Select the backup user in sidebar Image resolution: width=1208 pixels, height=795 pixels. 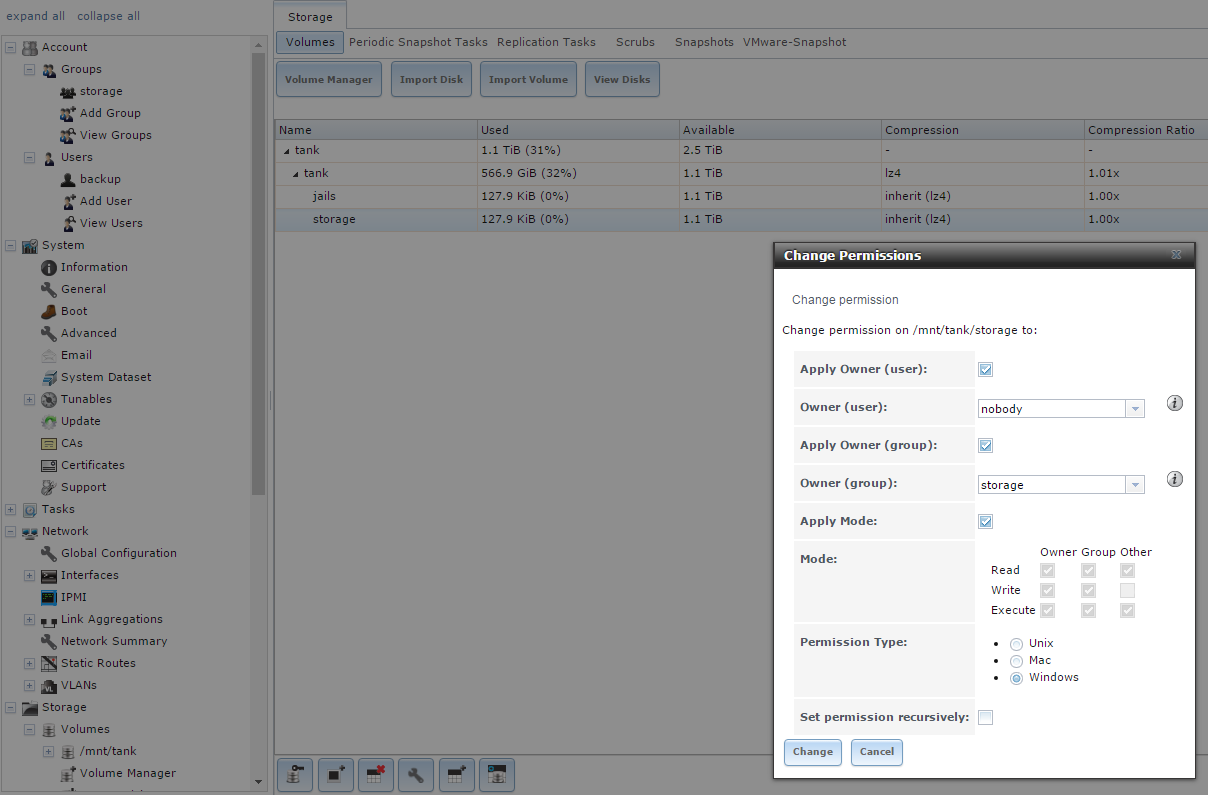[100, 179]
